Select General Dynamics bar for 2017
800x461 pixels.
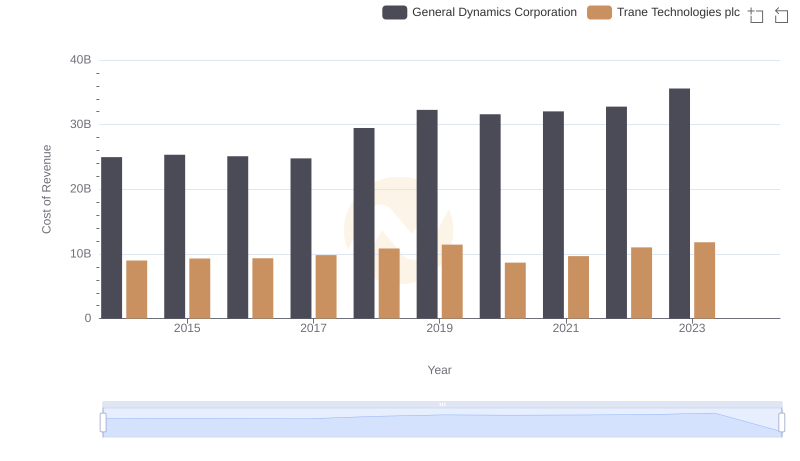[301, 238]
